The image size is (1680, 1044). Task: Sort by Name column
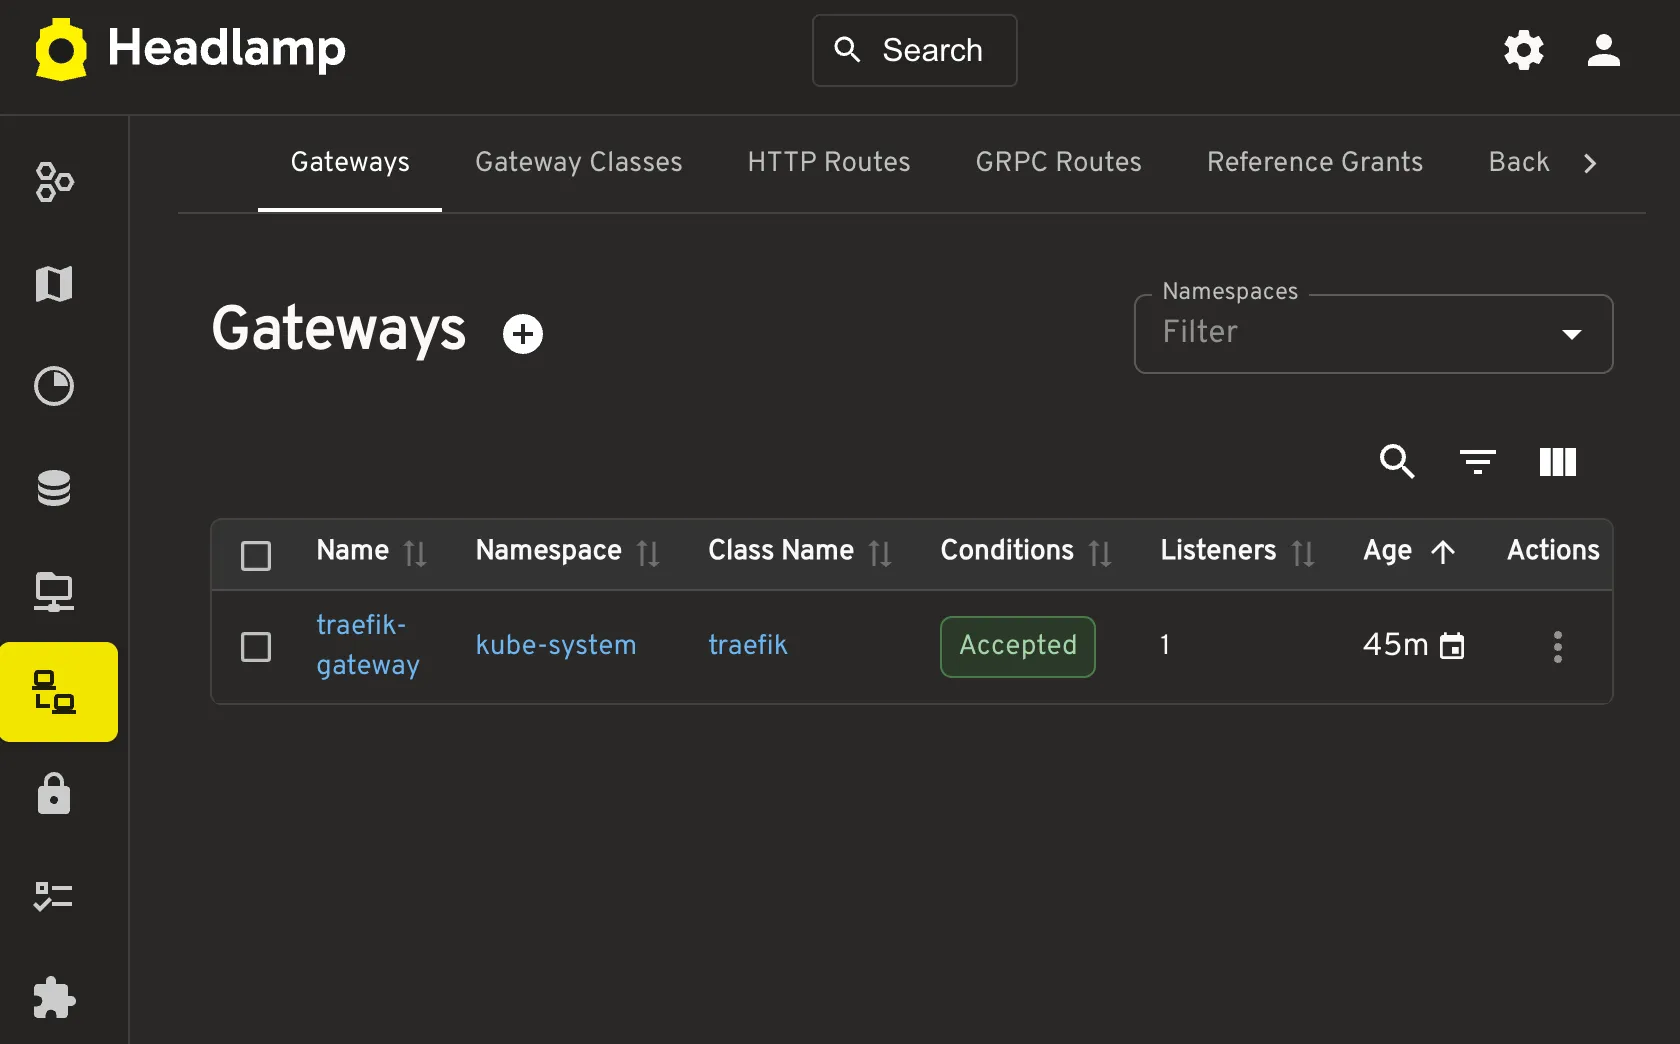pos(415,553)
